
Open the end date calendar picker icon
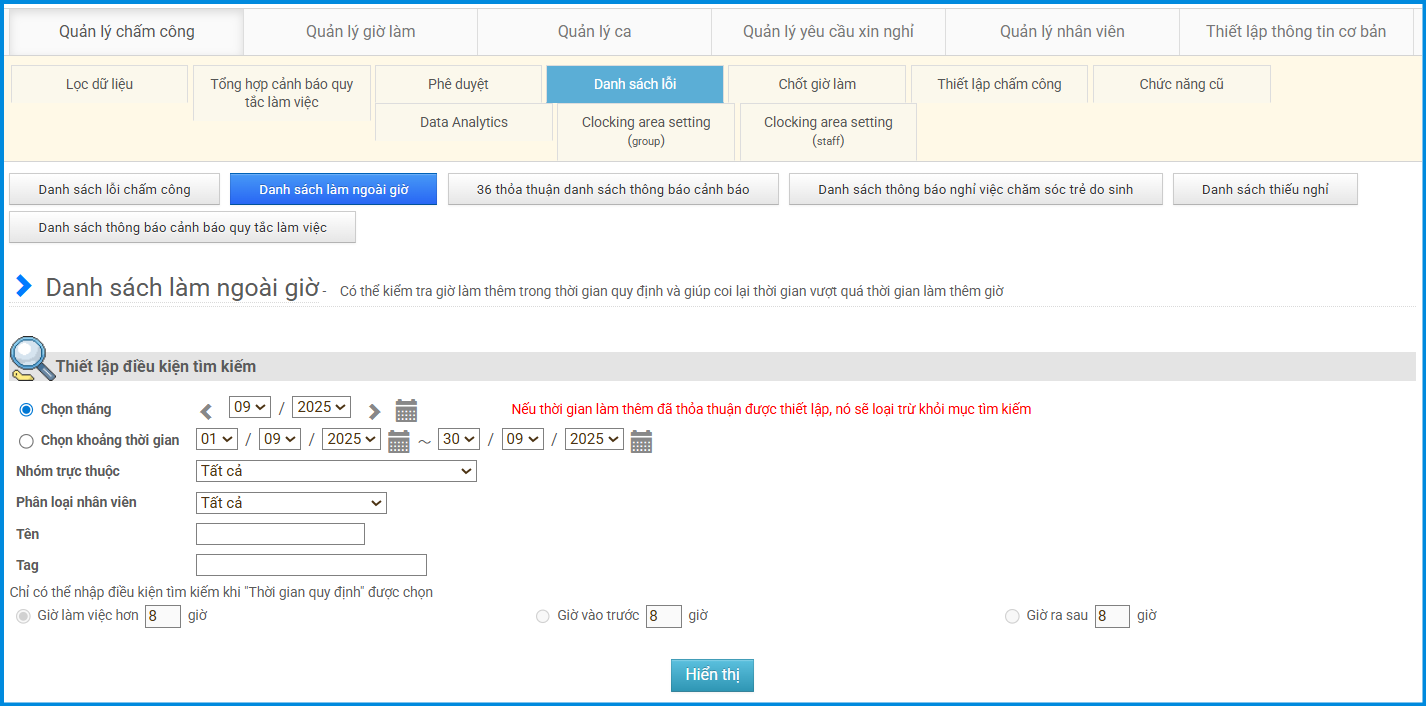[x=641, y=441]
